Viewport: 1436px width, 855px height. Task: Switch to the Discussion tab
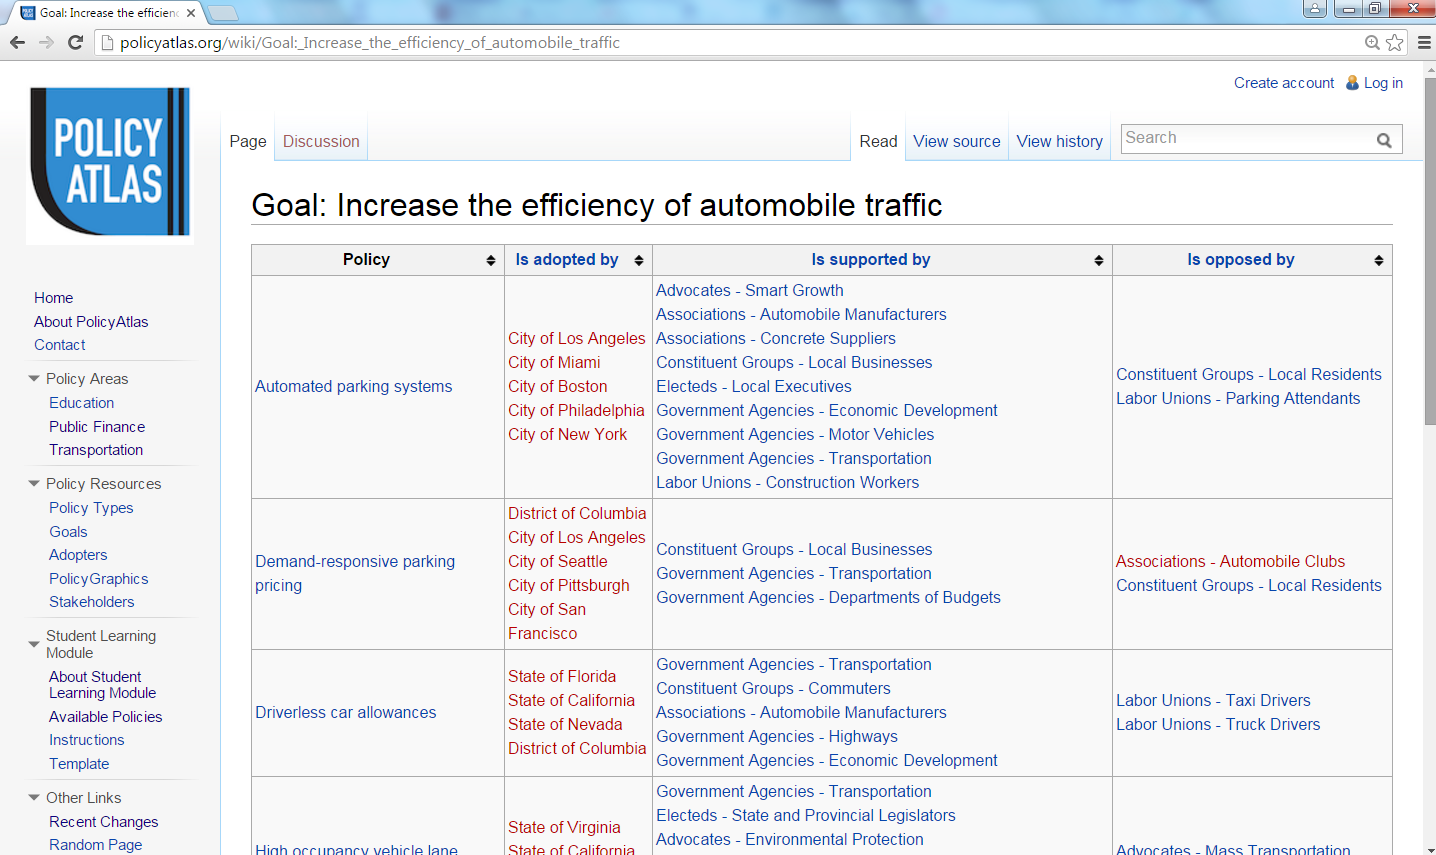tap(321, 141)
